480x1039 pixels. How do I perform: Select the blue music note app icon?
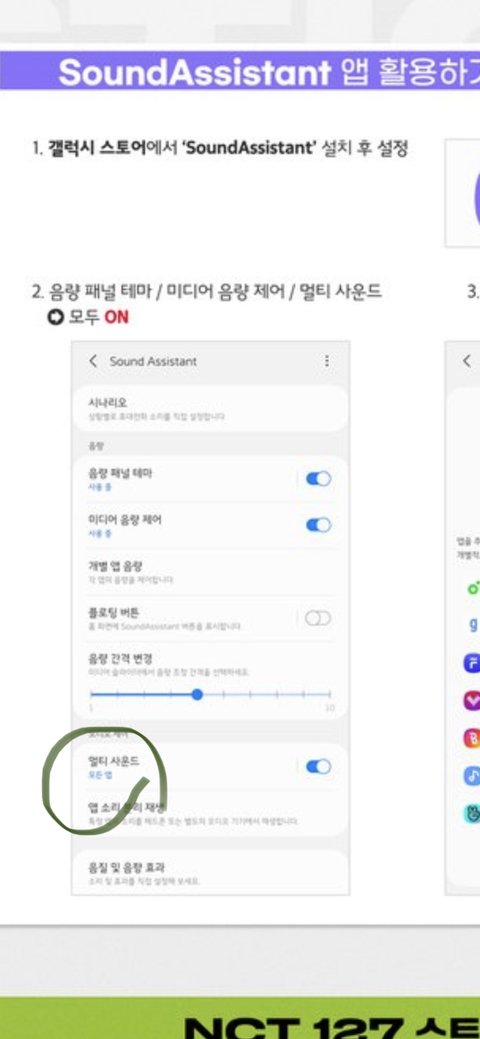click(472, 776)
